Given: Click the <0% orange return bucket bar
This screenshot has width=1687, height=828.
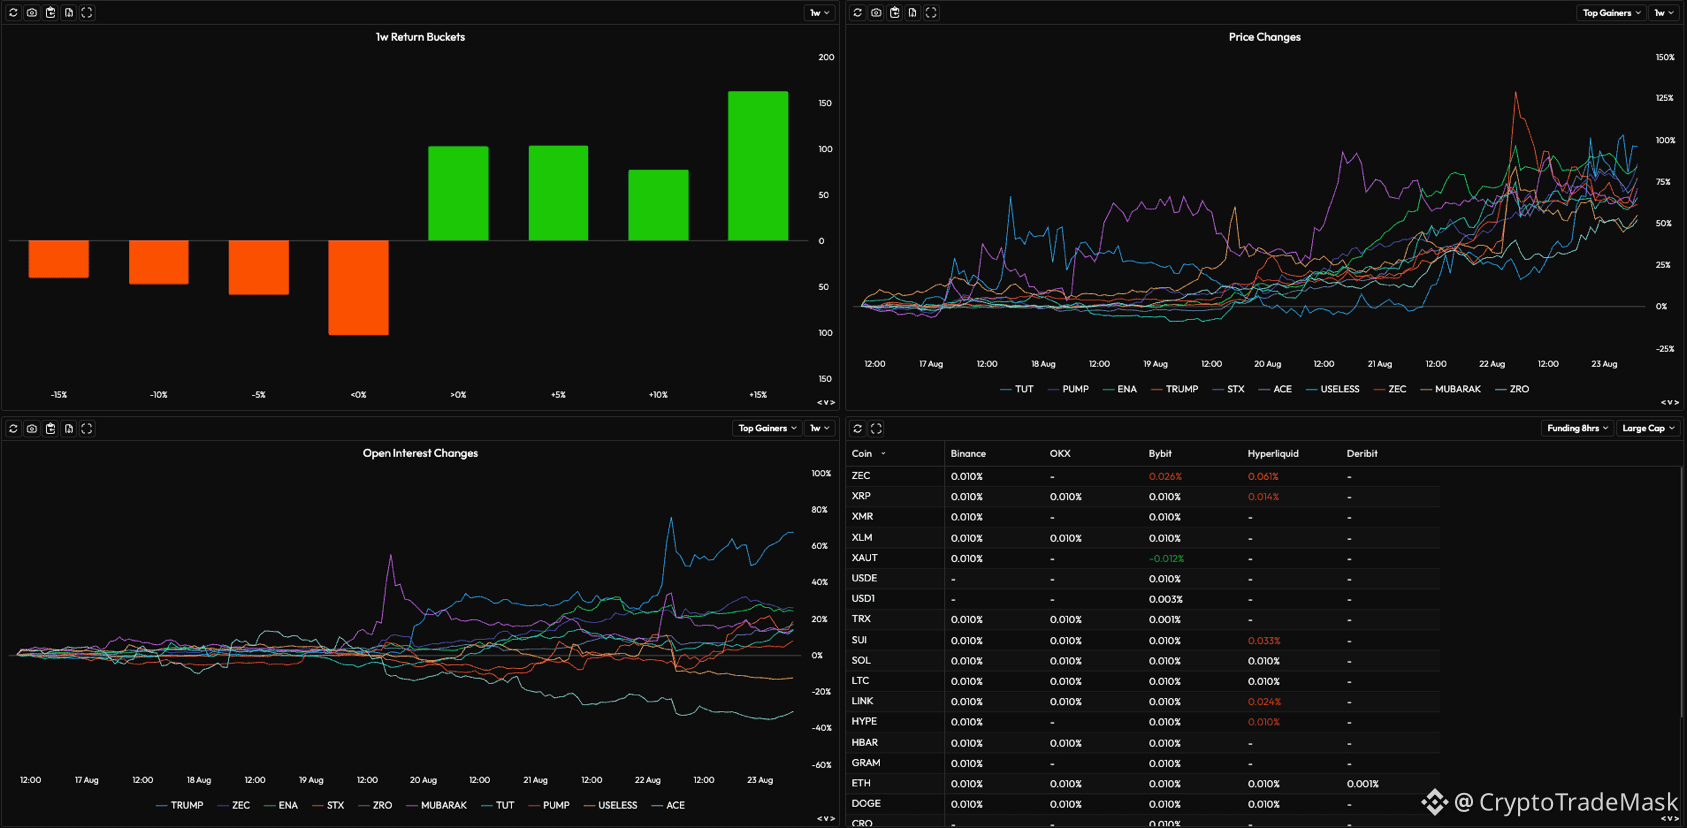Looking at the screenshot, I should coord(358,288).
